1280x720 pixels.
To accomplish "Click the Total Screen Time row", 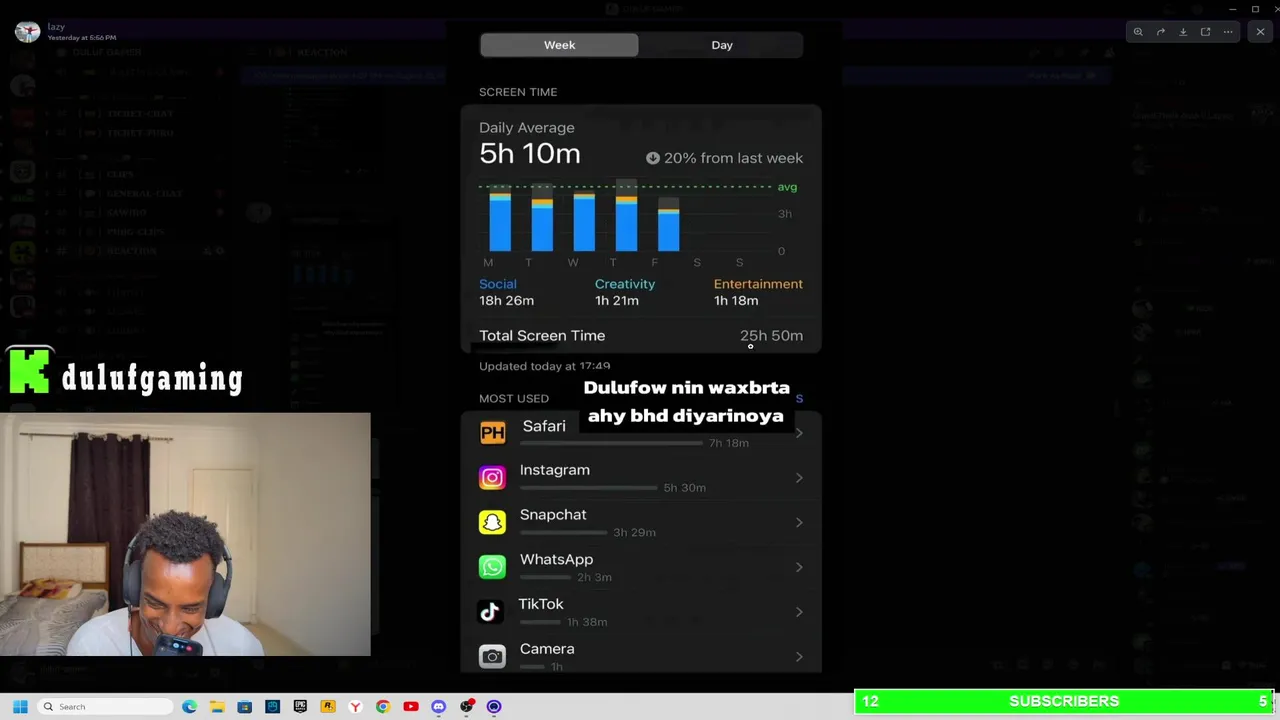I will coord(641,336).
